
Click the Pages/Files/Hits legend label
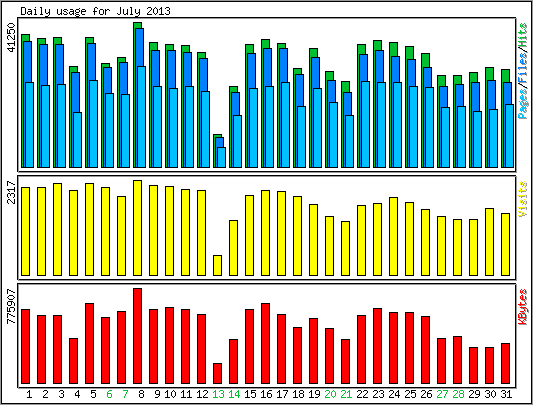click(x=523, y=71)
